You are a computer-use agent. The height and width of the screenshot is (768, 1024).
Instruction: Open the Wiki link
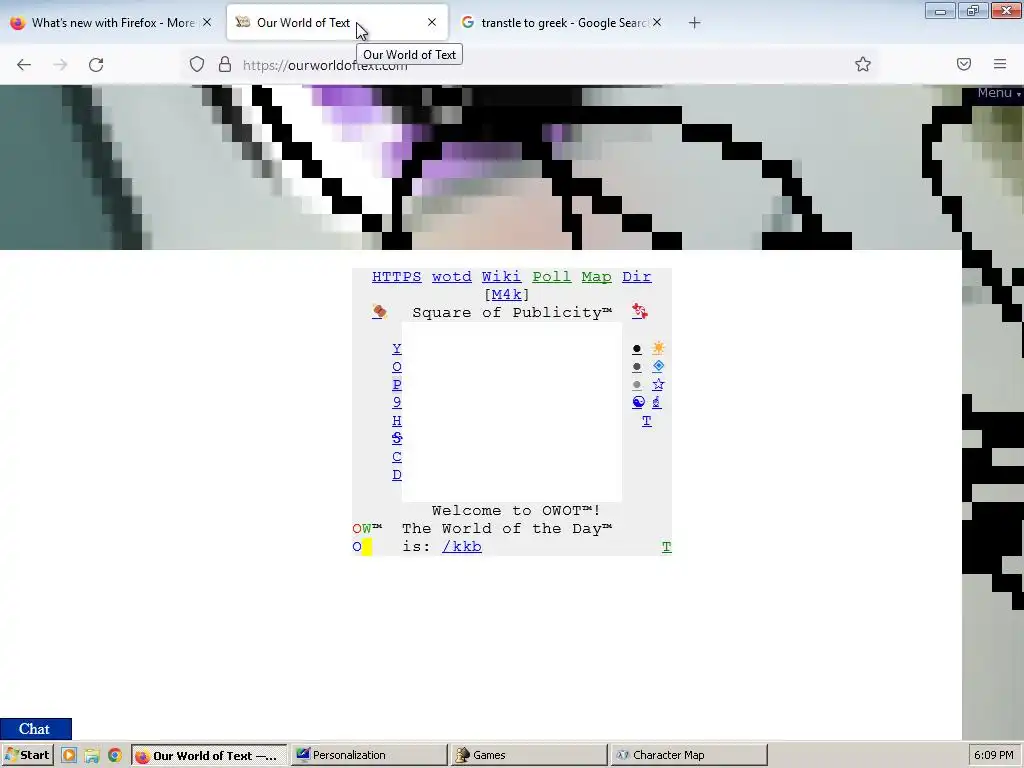pyautogui.click(x=502, y=277)
